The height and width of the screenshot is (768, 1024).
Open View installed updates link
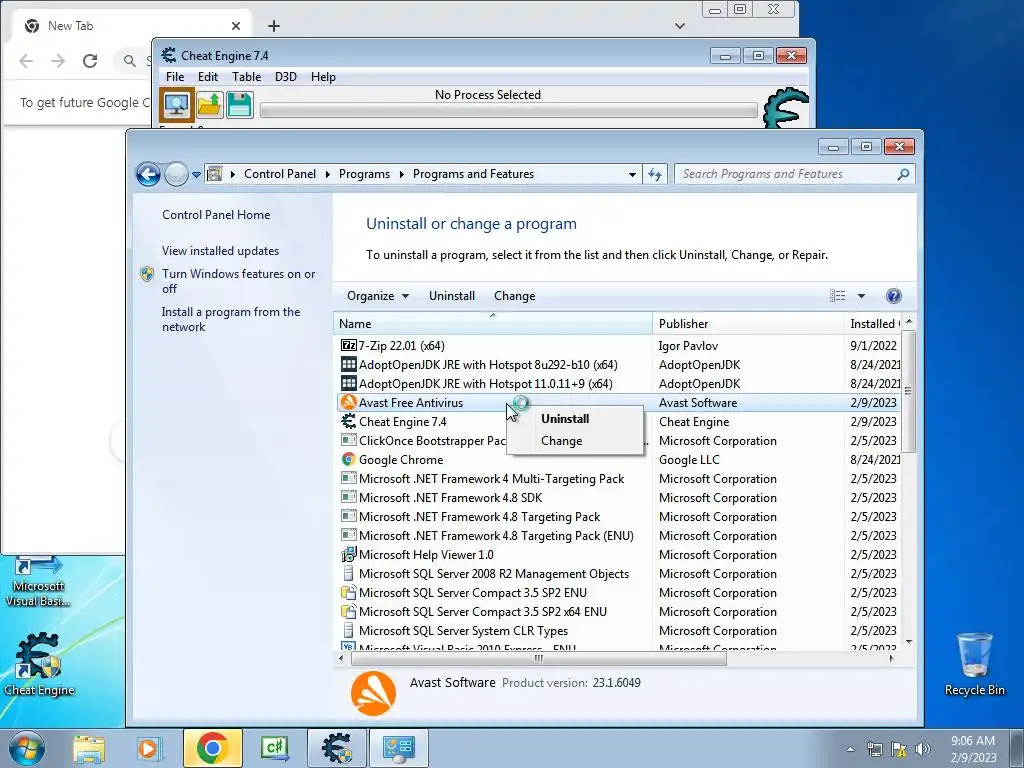tap(221, 251)
